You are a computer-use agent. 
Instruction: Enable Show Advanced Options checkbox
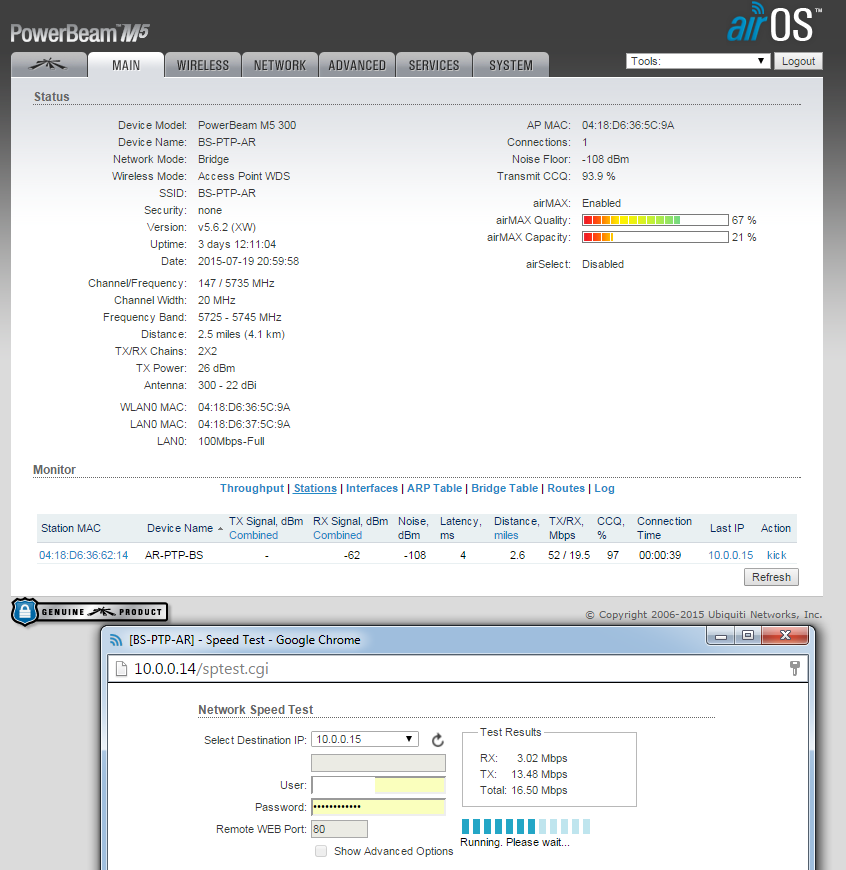point(321,851)
